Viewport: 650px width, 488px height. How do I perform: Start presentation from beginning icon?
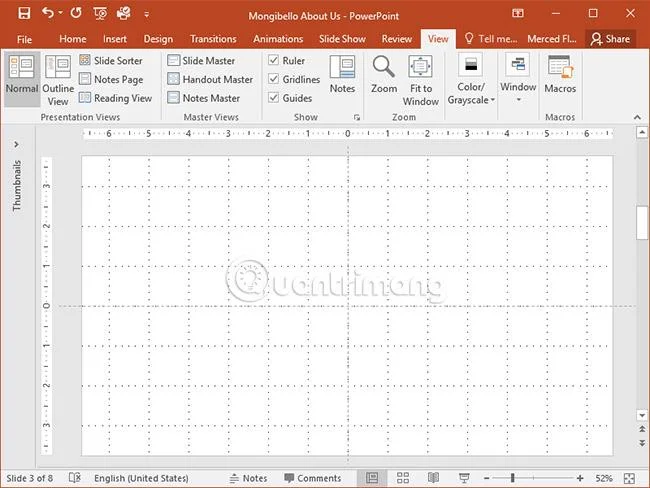coord(100,14)
